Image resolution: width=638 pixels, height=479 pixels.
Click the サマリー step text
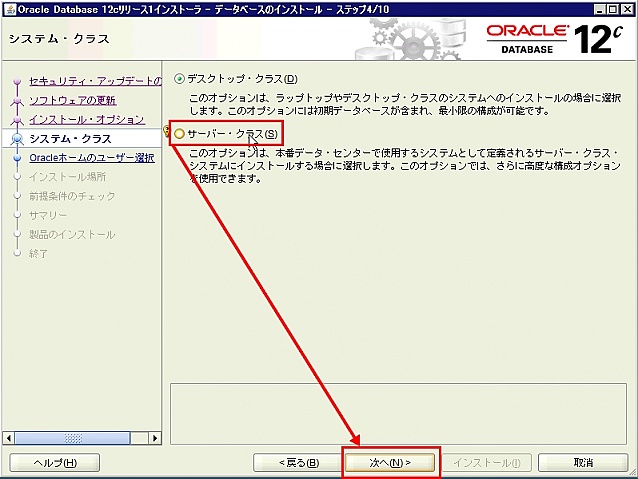click(48, 215)
